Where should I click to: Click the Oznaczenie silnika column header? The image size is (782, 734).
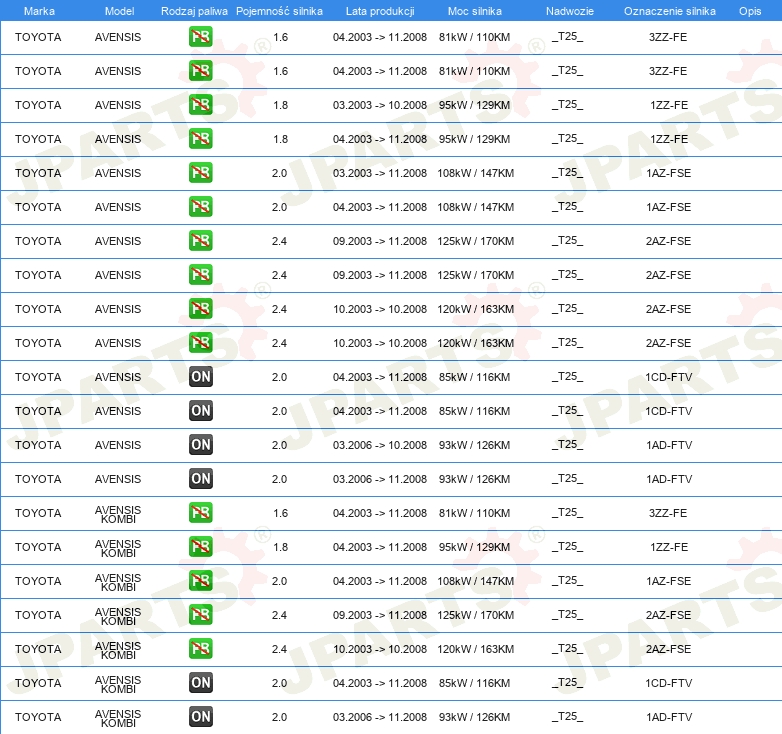coord(670,11)
